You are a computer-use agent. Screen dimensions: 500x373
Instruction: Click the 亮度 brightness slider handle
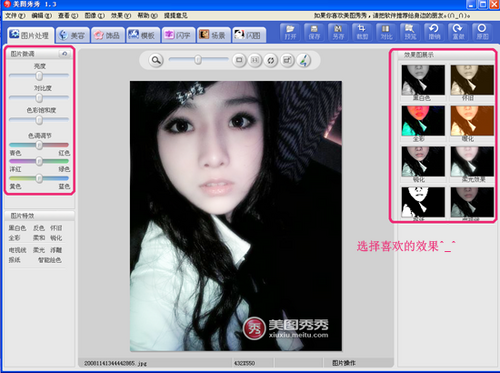click(x=39, y=76)
